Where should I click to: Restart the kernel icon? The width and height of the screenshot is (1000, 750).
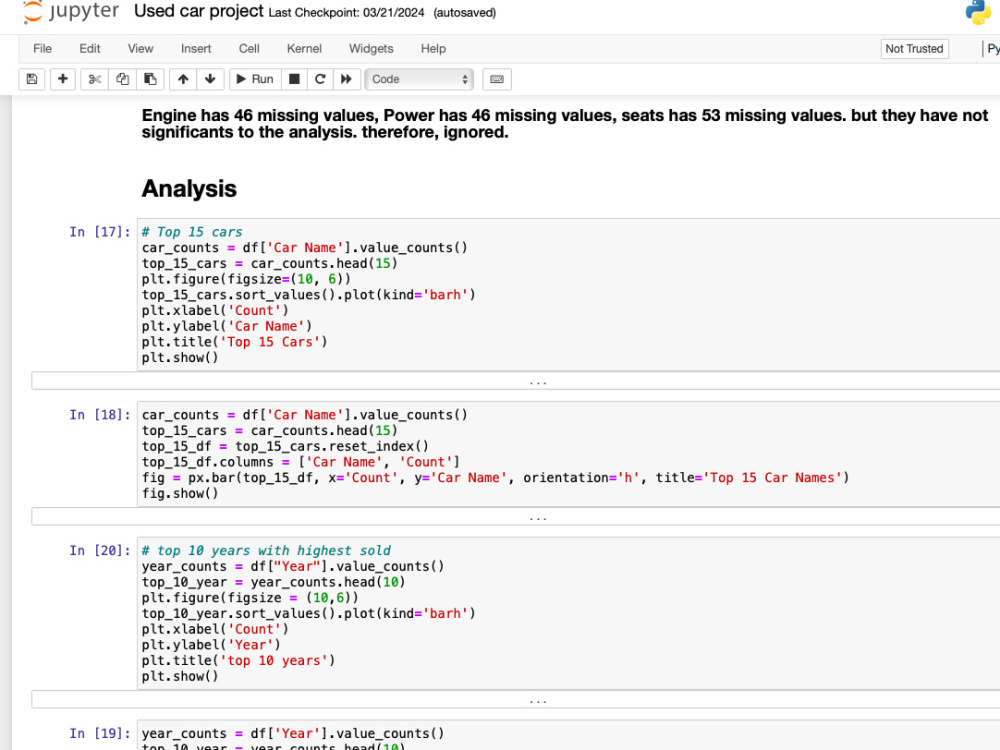coord(320,79)
